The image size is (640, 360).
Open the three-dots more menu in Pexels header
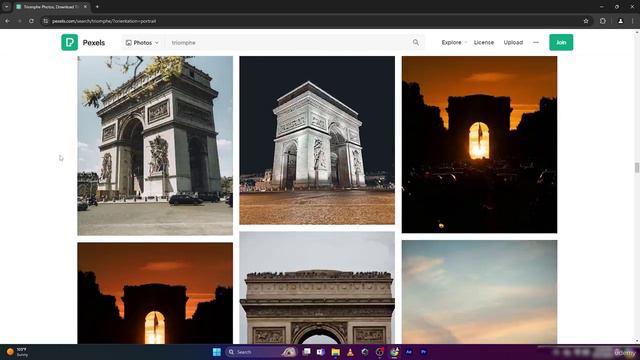coord(536,42)
